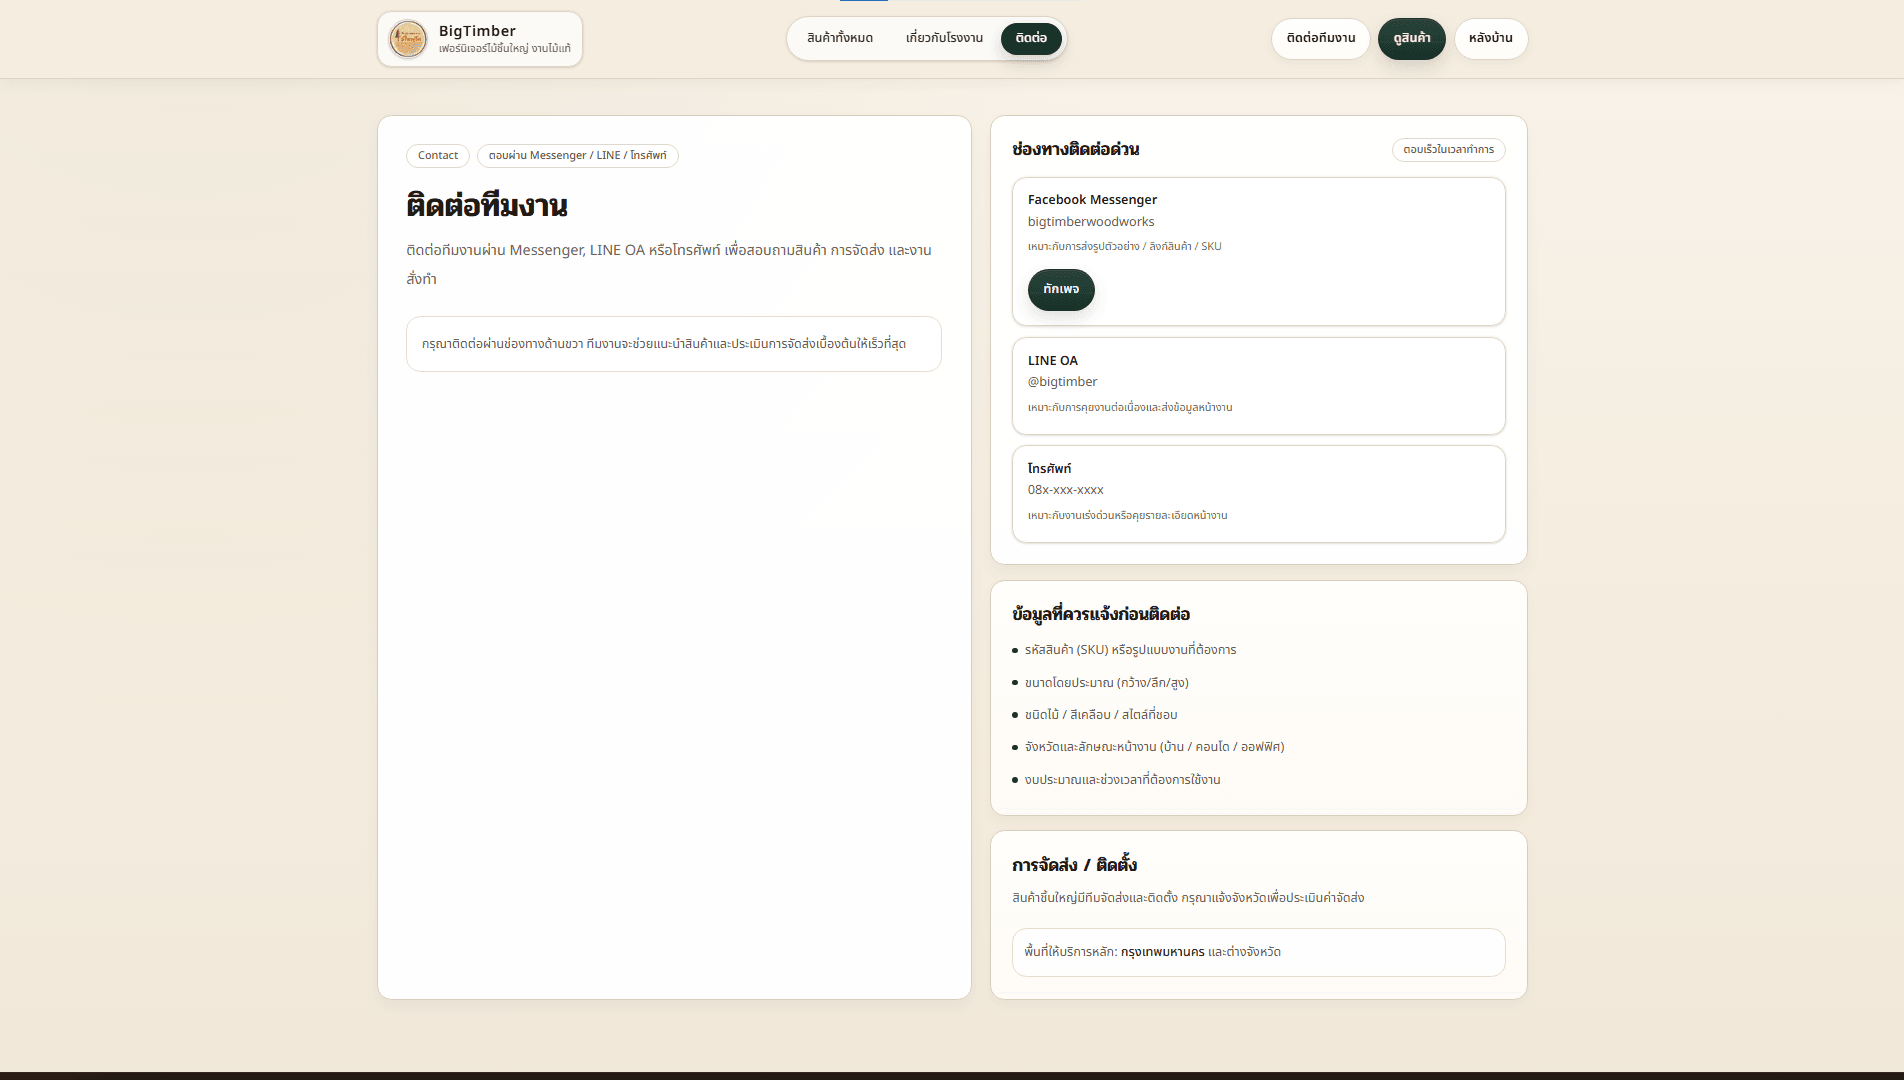The height and width of the screenshot is (1080, 1904).
Task: Click the @bigtimber LINE ID
Action: click(1062, 382)
